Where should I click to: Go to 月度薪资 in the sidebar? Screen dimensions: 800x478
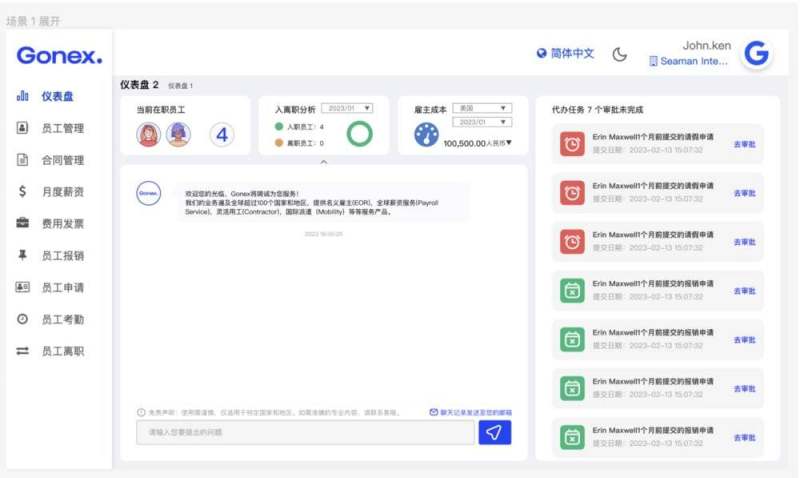[62, 192]
